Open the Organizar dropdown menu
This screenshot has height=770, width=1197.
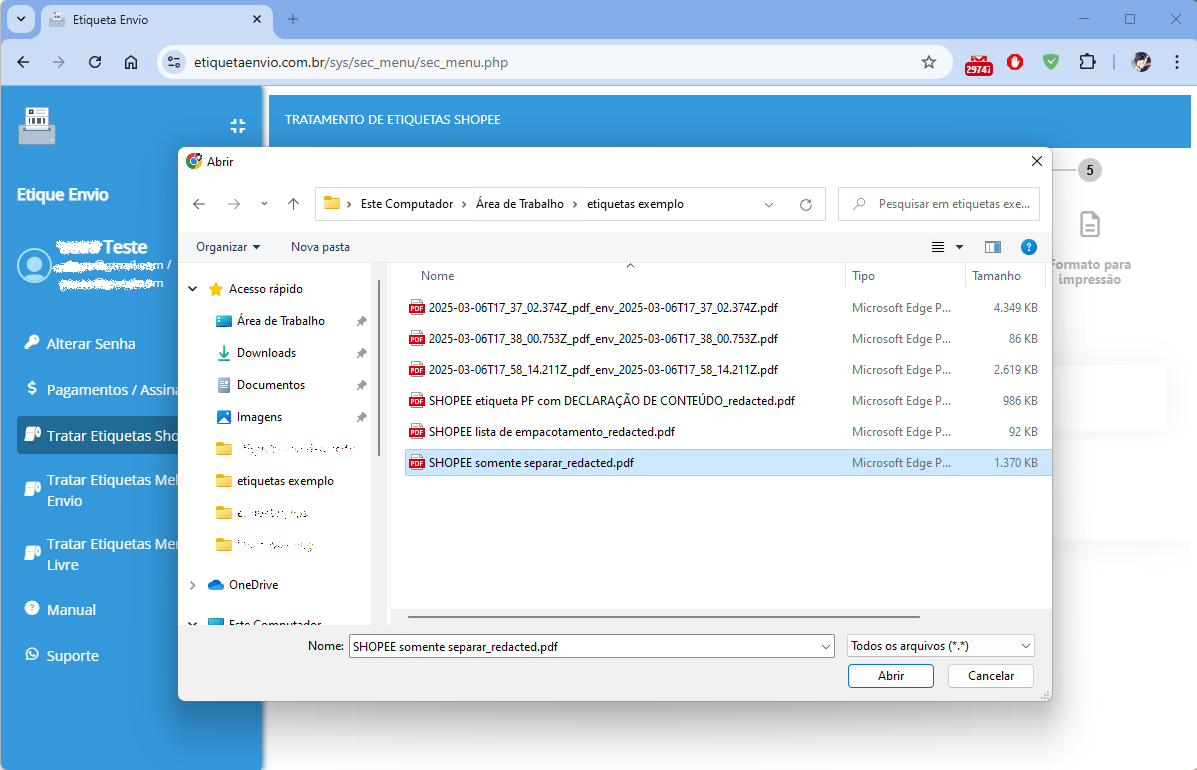pyautogui.click(x=227, y=246)
